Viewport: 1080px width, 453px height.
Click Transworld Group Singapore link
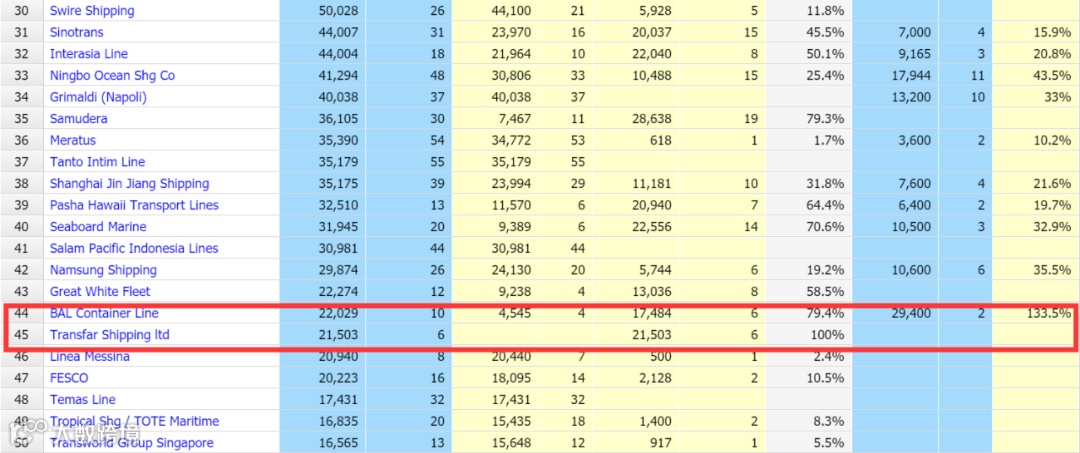132,443
